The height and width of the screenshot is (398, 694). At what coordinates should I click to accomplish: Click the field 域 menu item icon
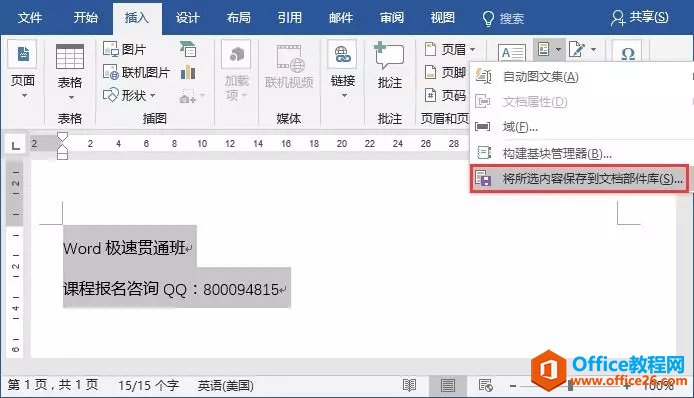point(482,127)
